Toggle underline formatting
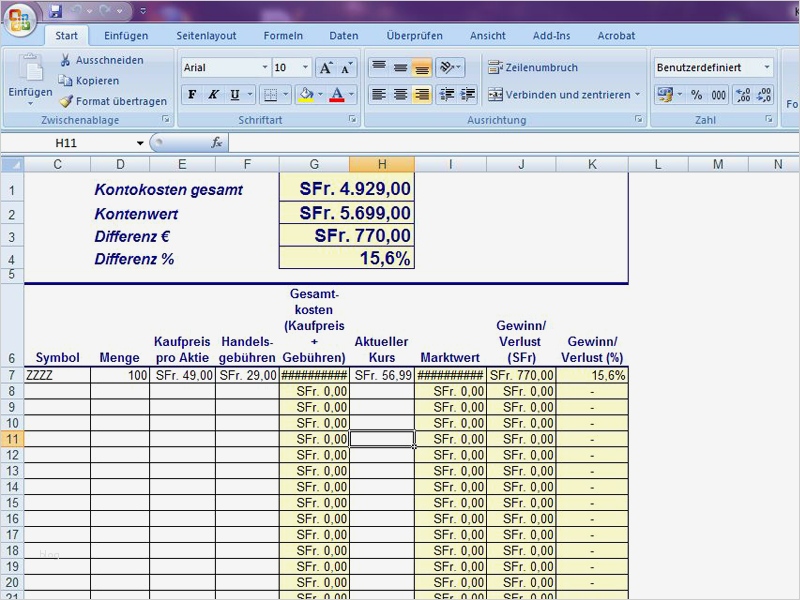Viewport: 800px width, 600px height. click(x=233, y=95)
